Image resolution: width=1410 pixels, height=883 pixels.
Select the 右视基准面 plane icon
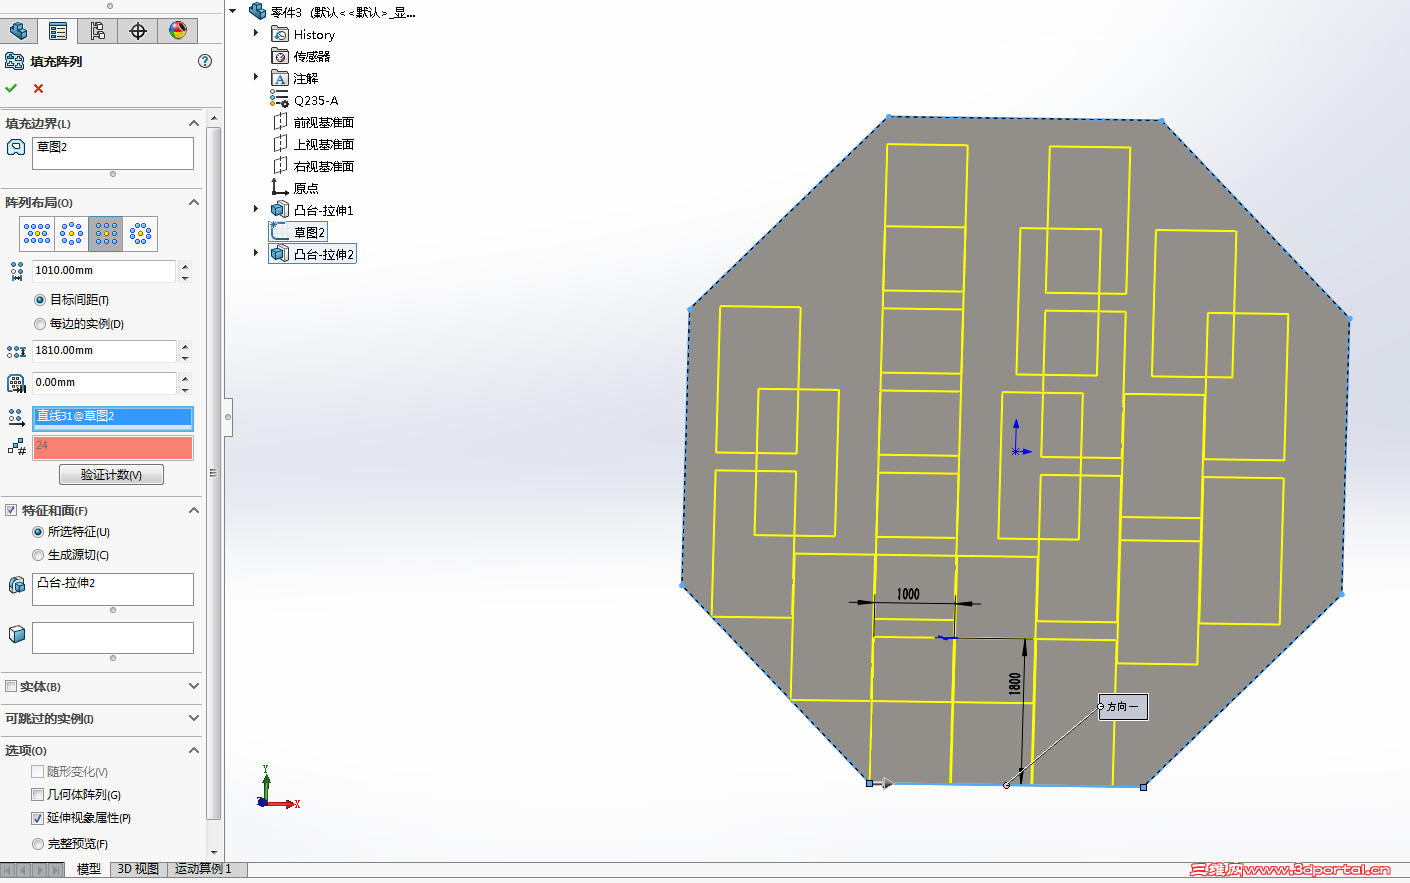[280, 166]
